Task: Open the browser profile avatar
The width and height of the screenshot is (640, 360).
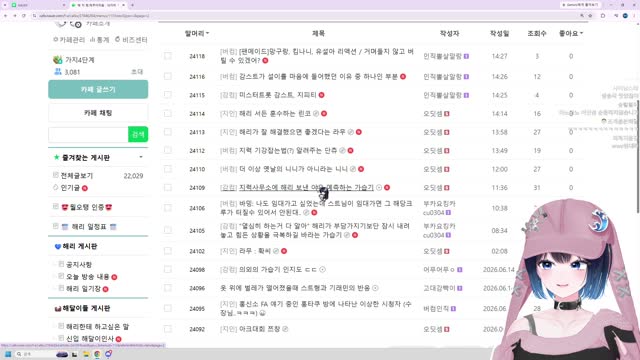Action: pos(625,16)
